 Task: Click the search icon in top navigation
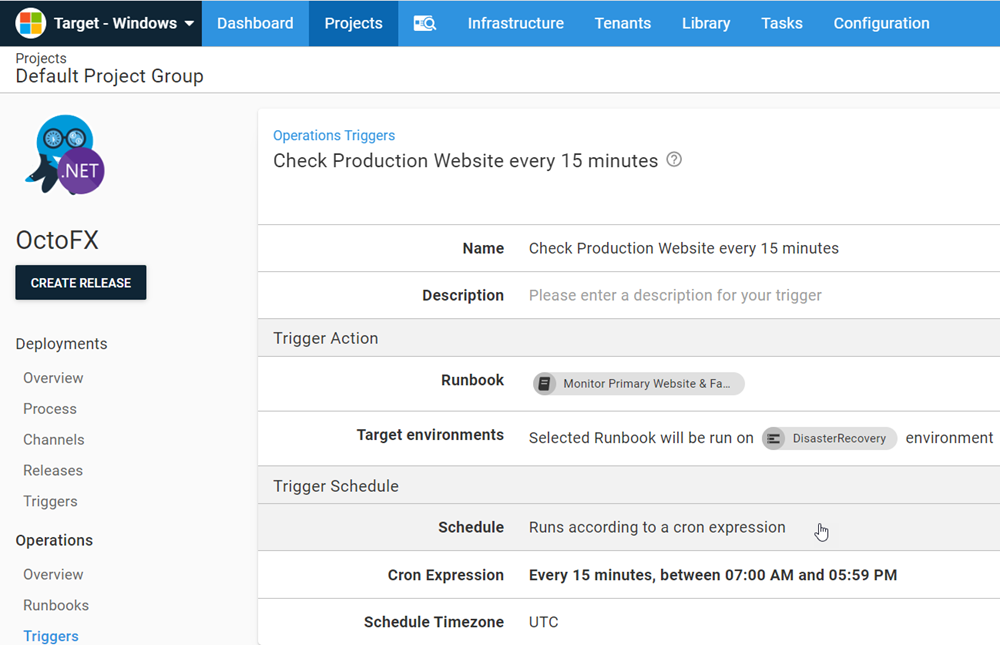pos(424,23)
